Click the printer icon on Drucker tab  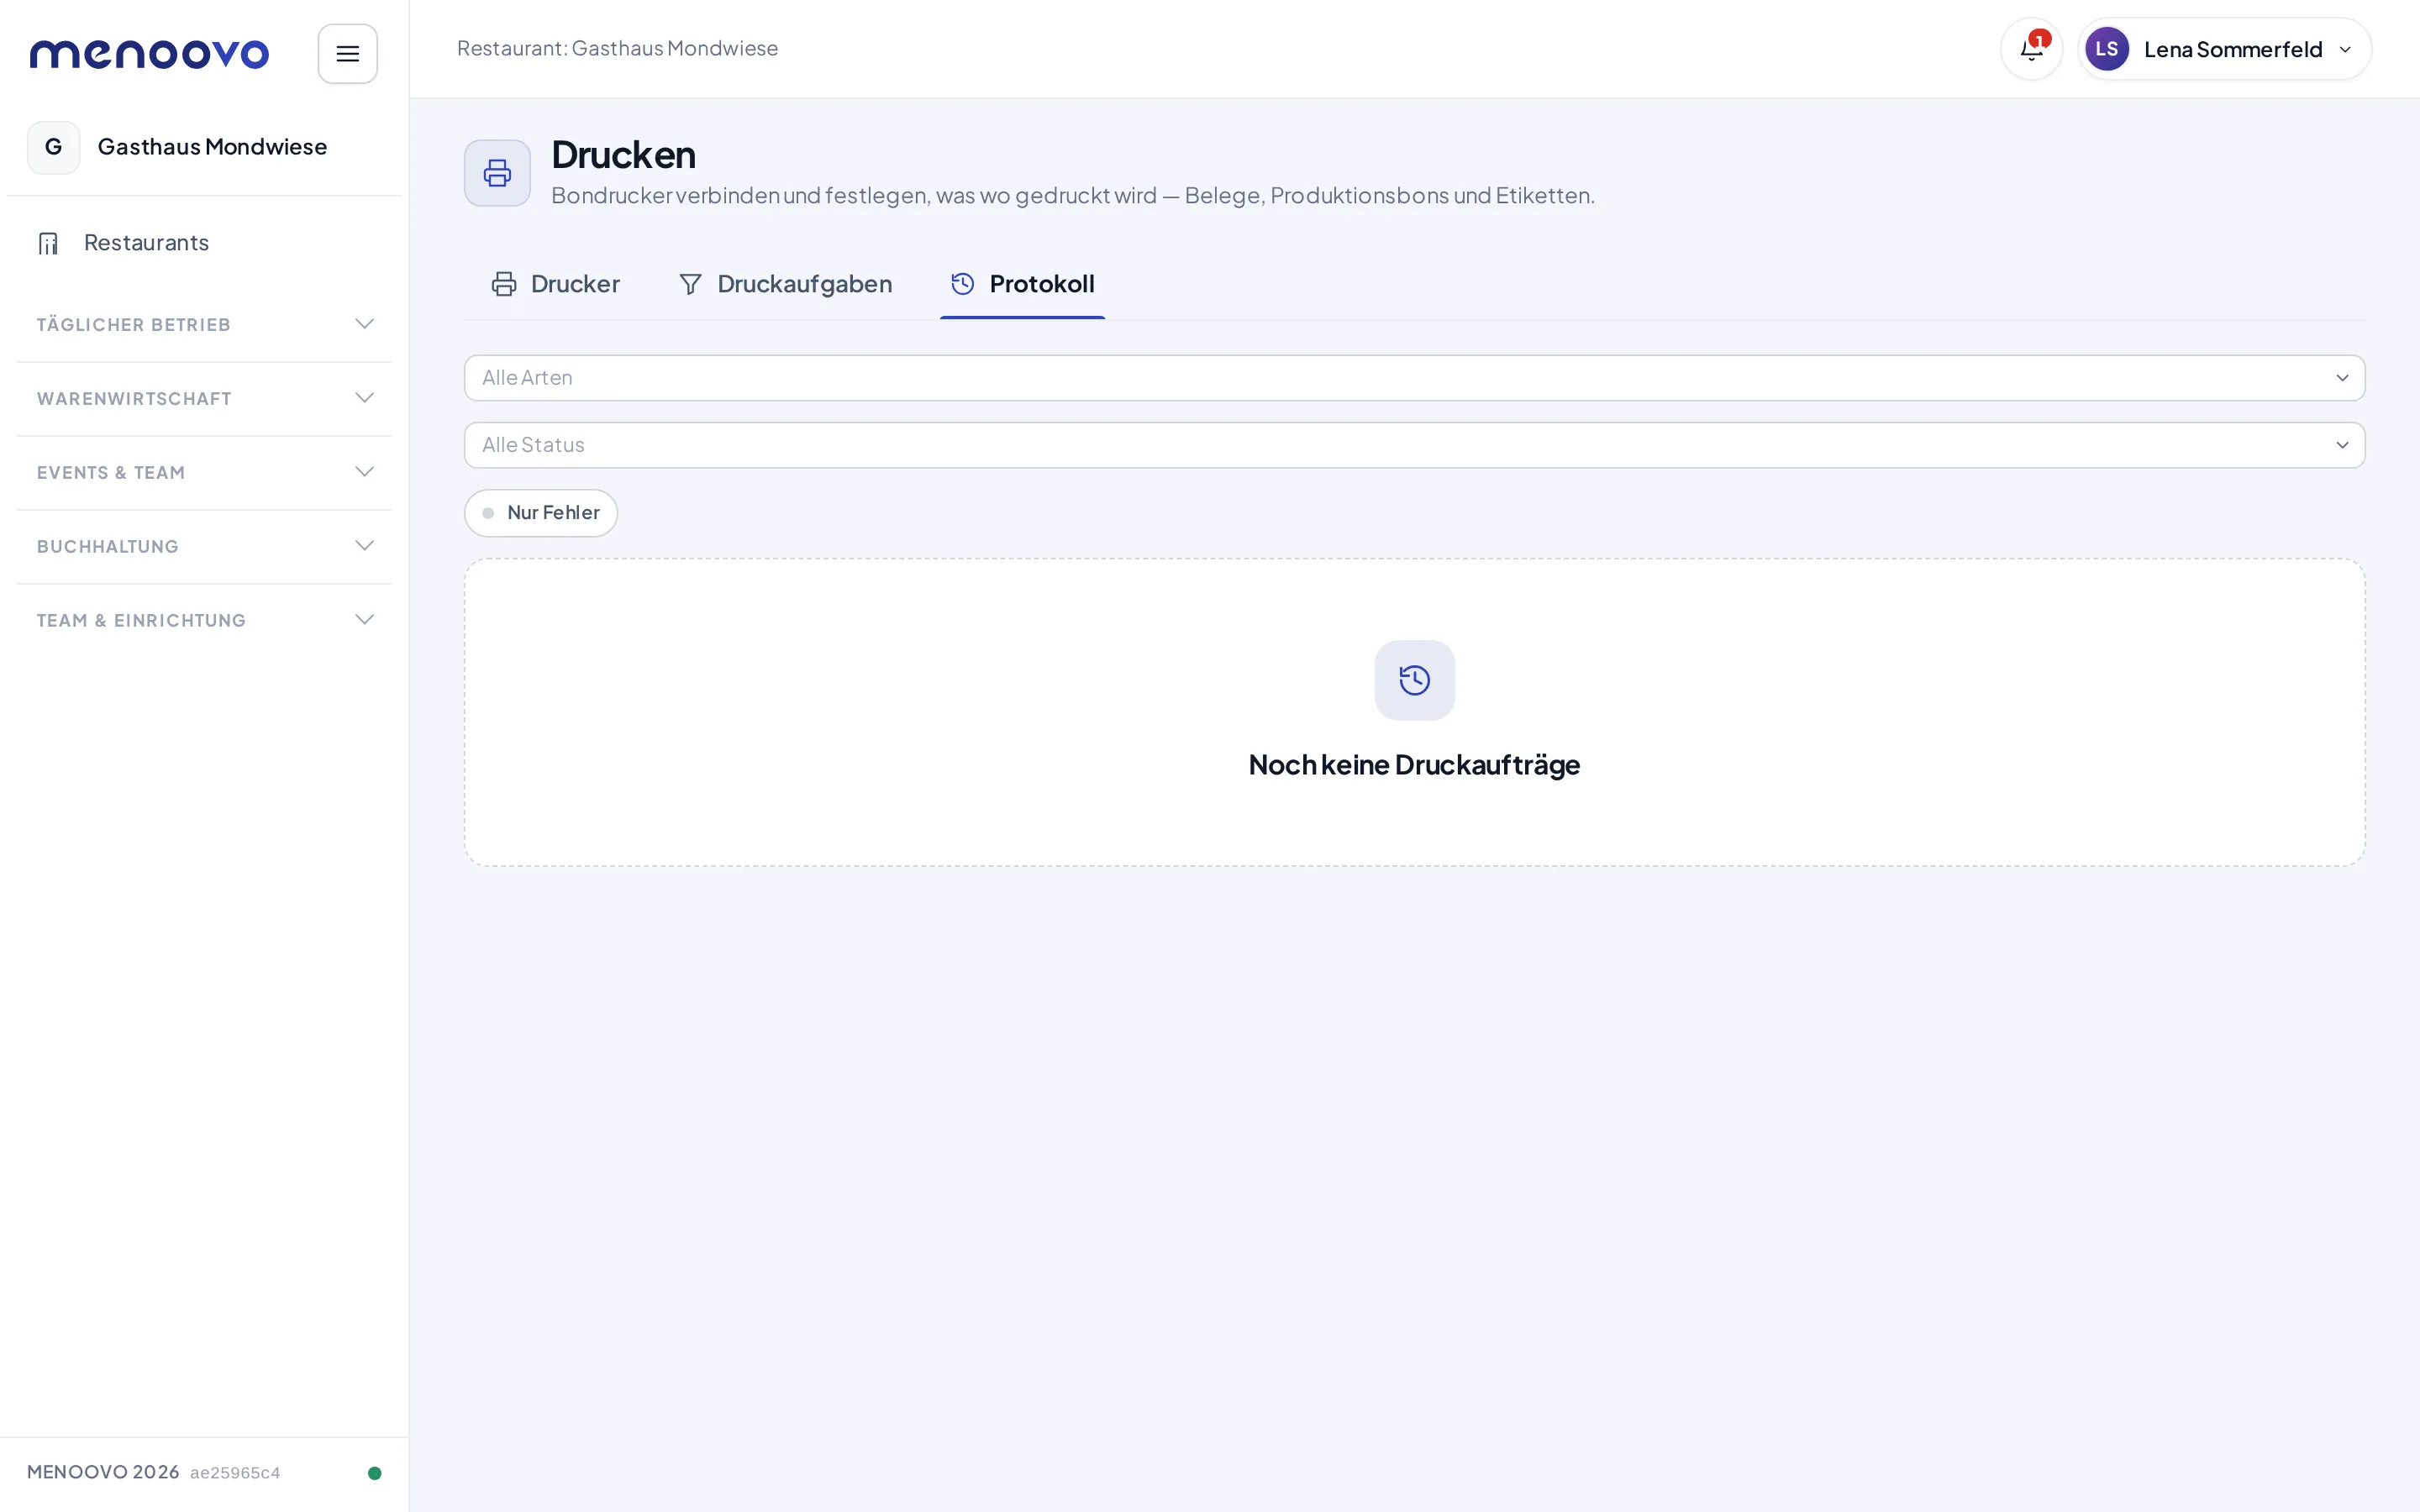coord(504,284)
